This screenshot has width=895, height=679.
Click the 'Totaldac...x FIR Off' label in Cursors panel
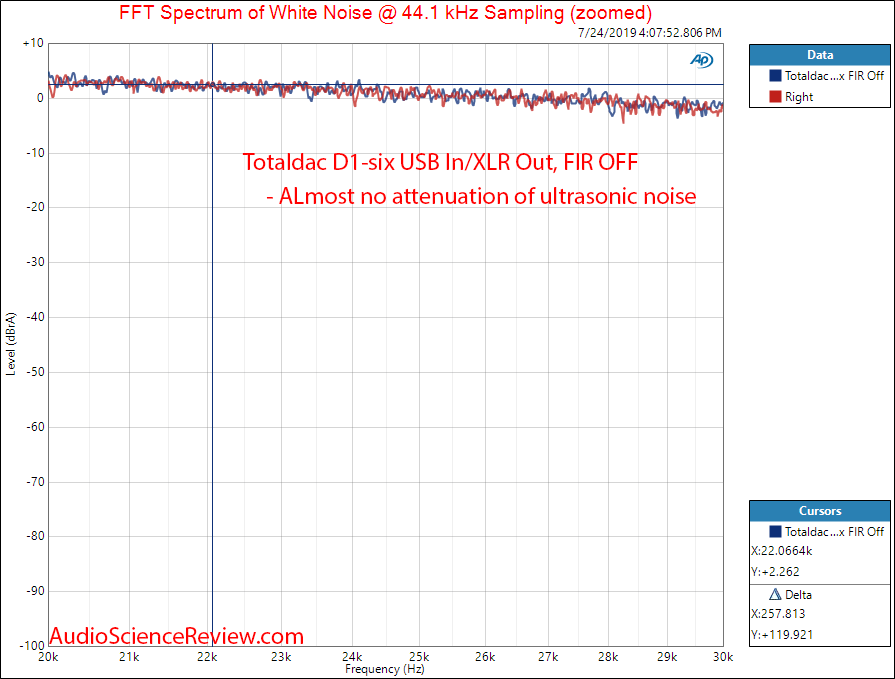pos(834,531)
